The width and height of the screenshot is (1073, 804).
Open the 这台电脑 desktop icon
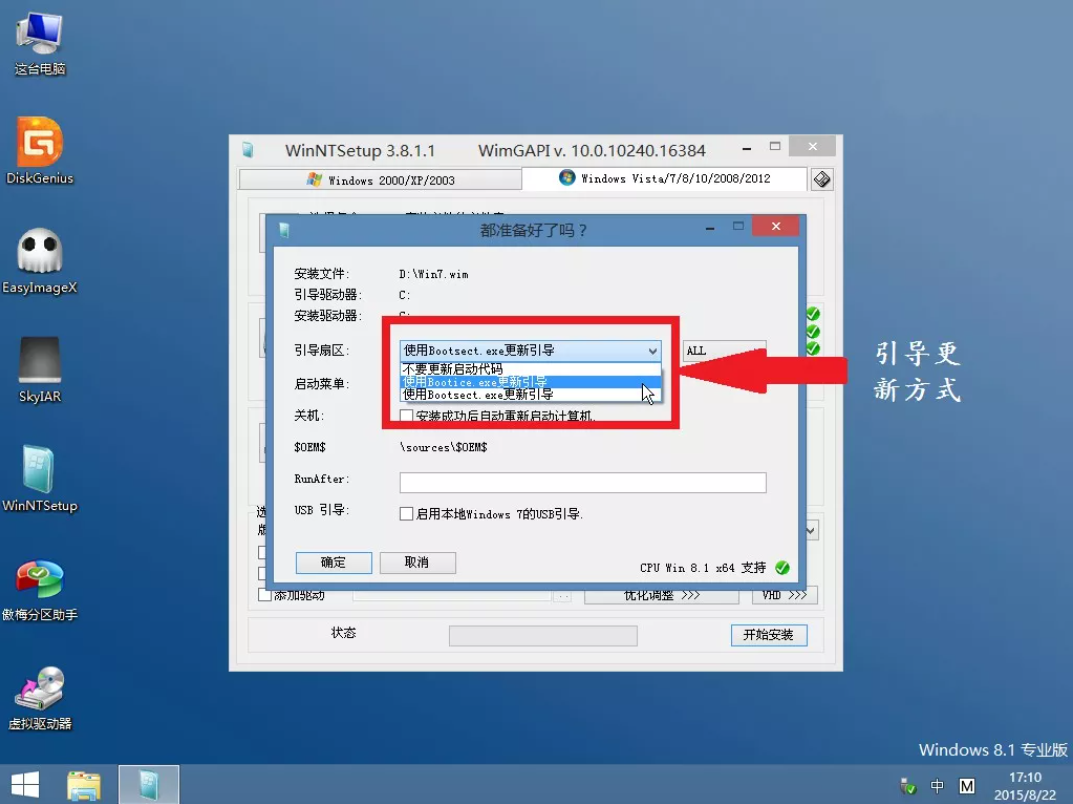(40, 44)
